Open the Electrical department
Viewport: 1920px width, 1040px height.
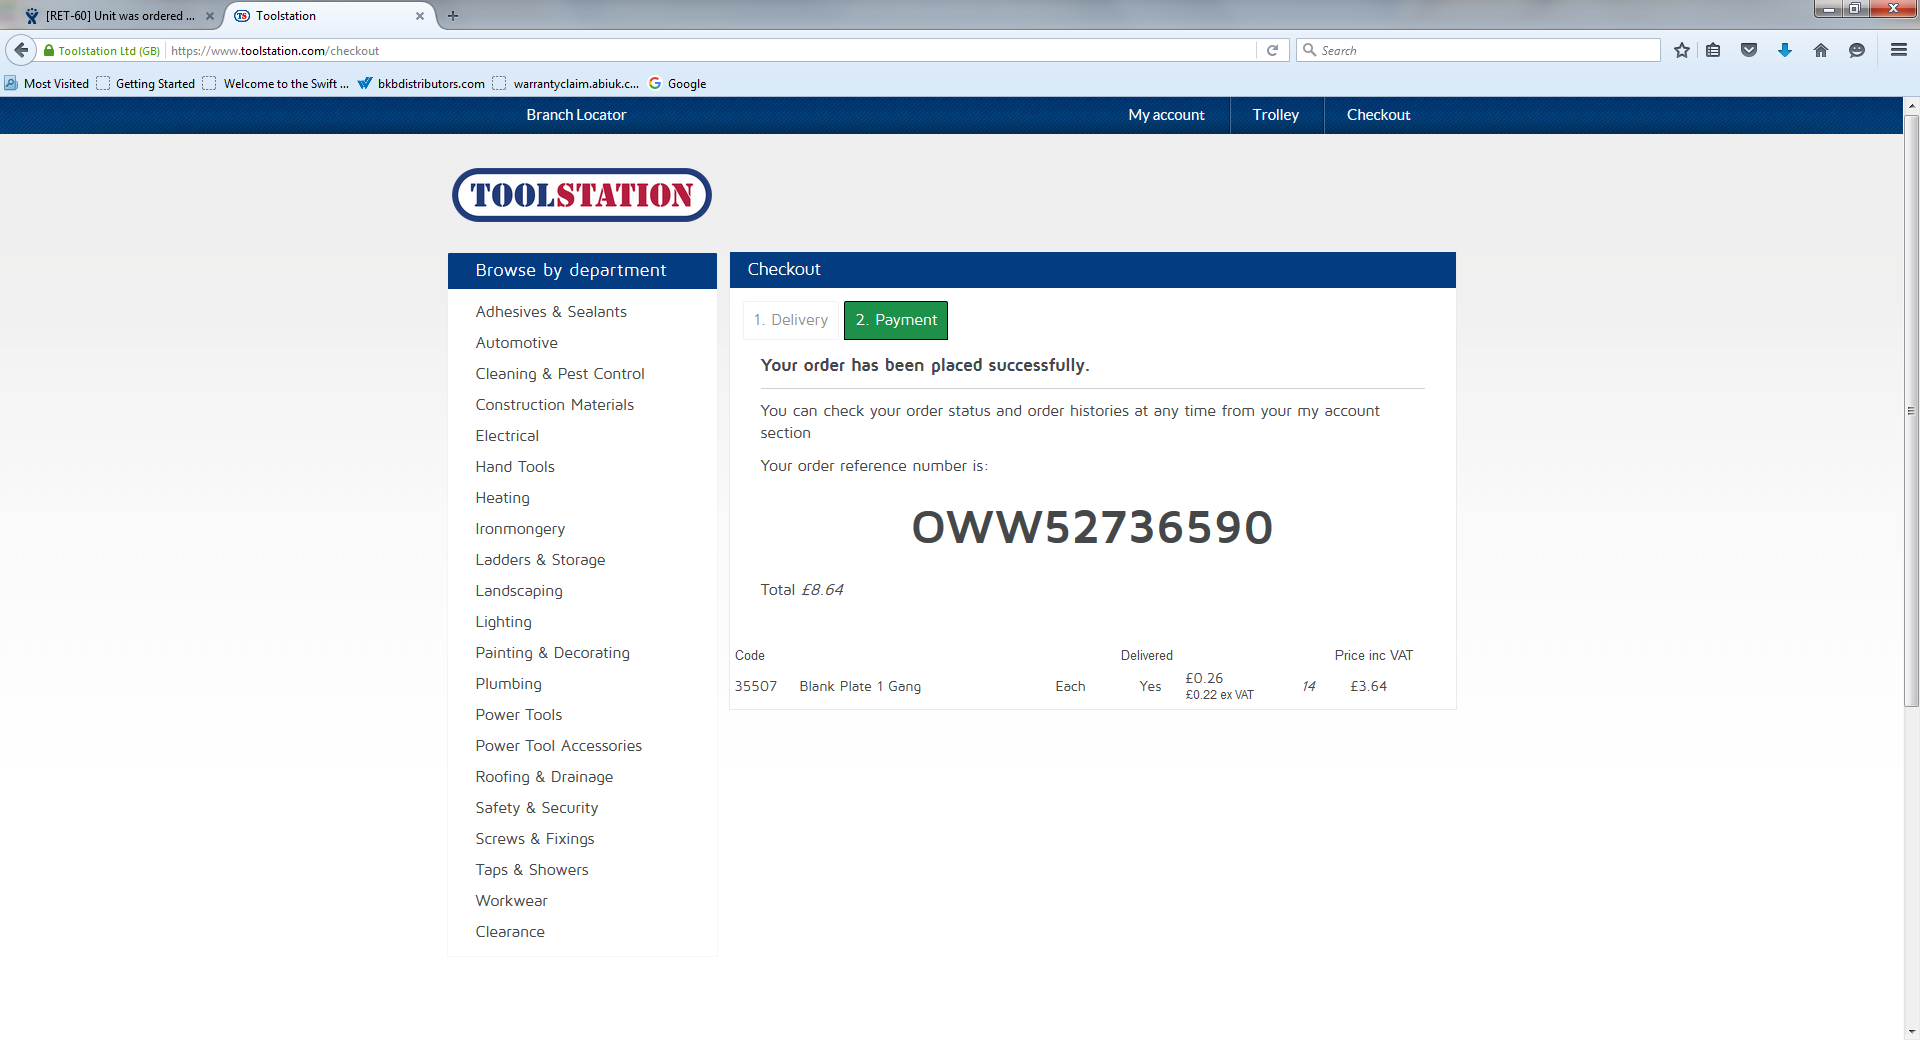coord(507,436)
